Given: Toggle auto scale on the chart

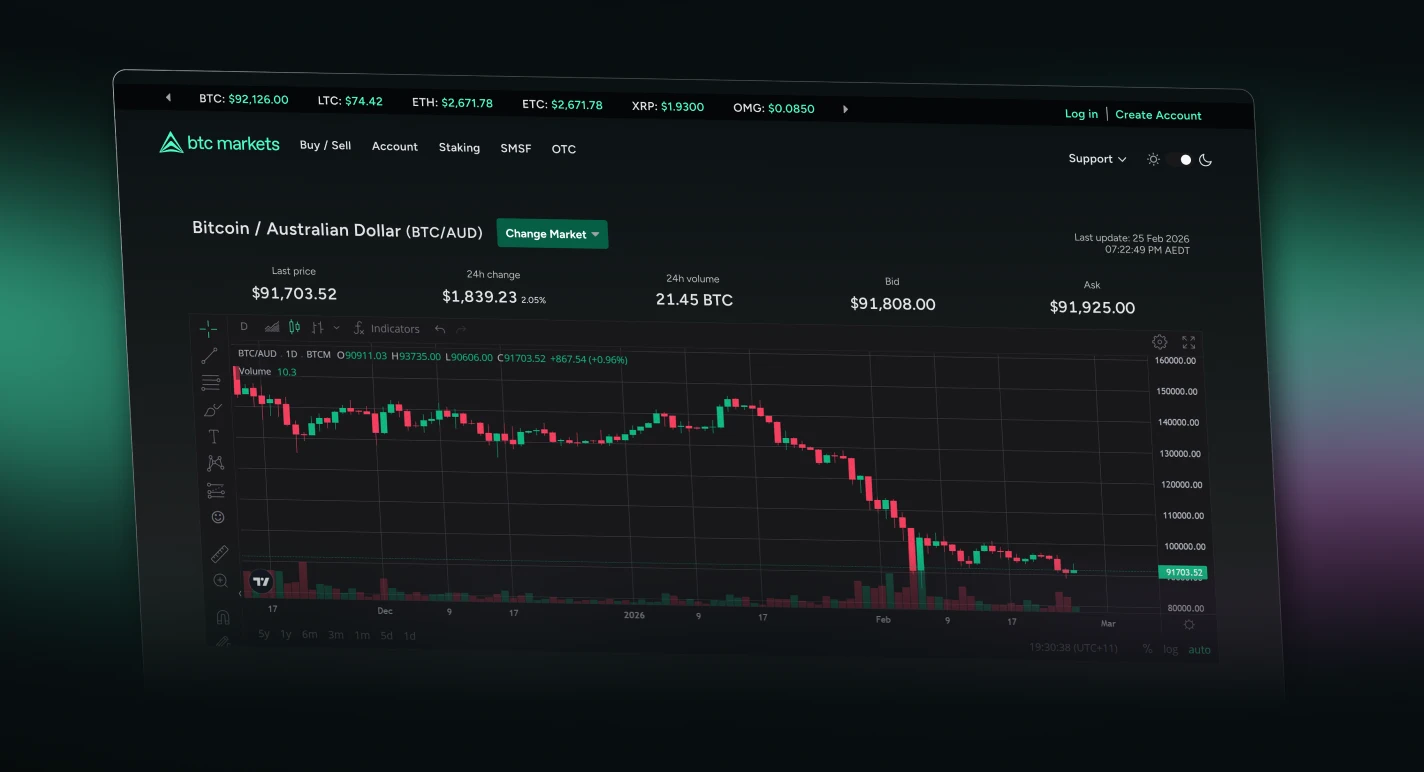Looking at the screenshot, I should coord(1199,650).
